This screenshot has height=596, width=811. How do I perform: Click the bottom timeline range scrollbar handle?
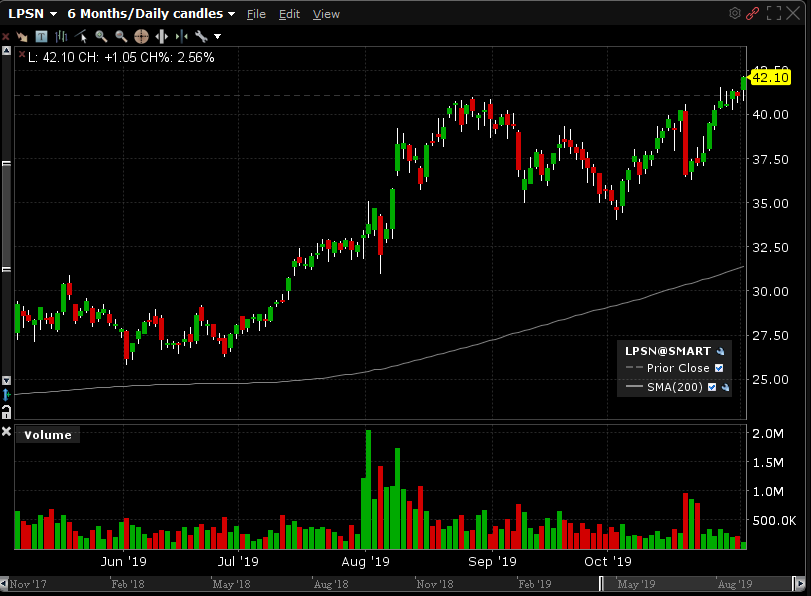(x=602, y=583)
